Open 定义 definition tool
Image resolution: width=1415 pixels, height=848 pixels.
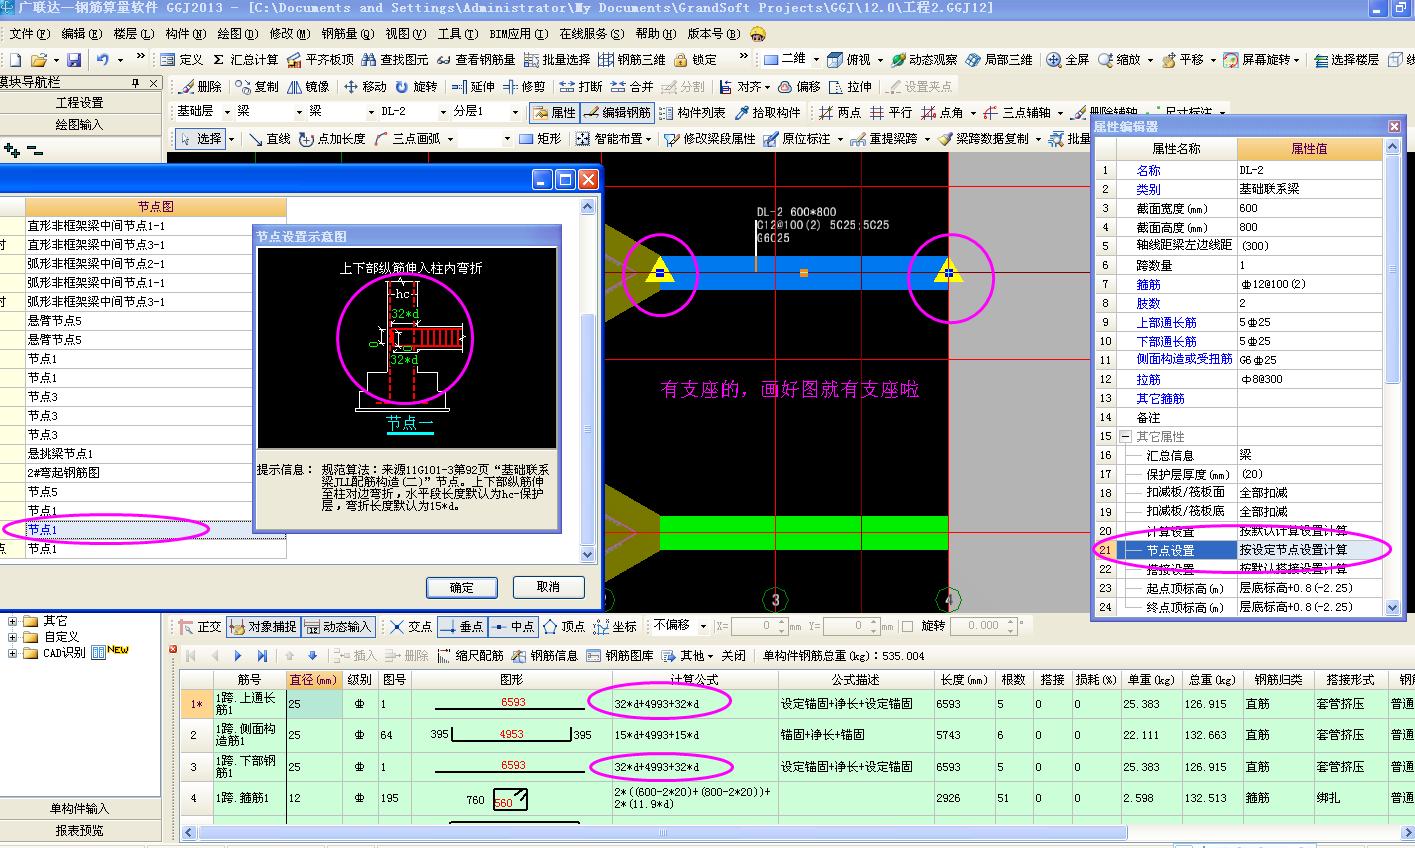click(x=181, y=60)
